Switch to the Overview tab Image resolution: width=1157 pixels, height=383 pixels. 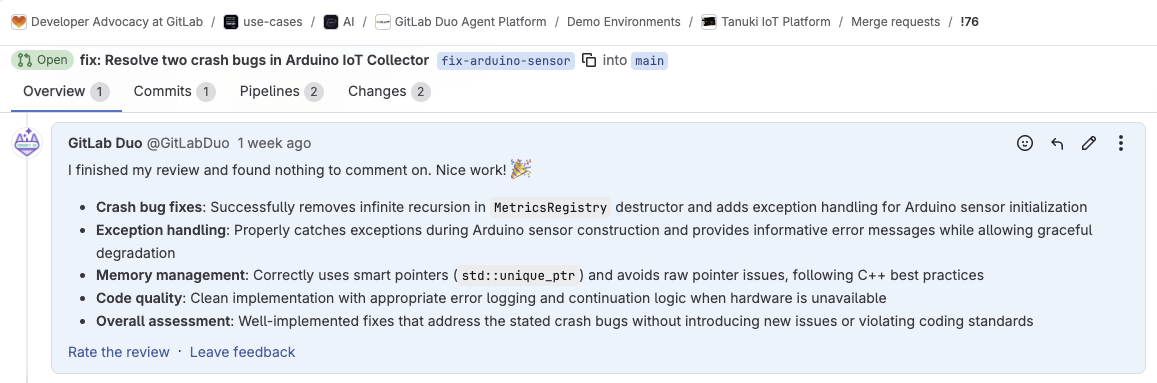(66, 92)
